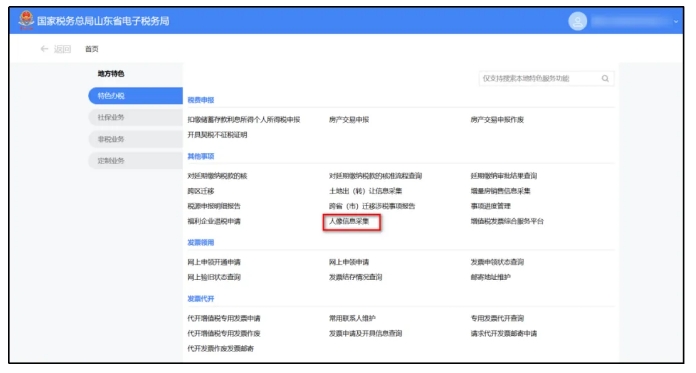Open 代开增值税专用发票作废

pyautogui.click(x=224, y=333)
